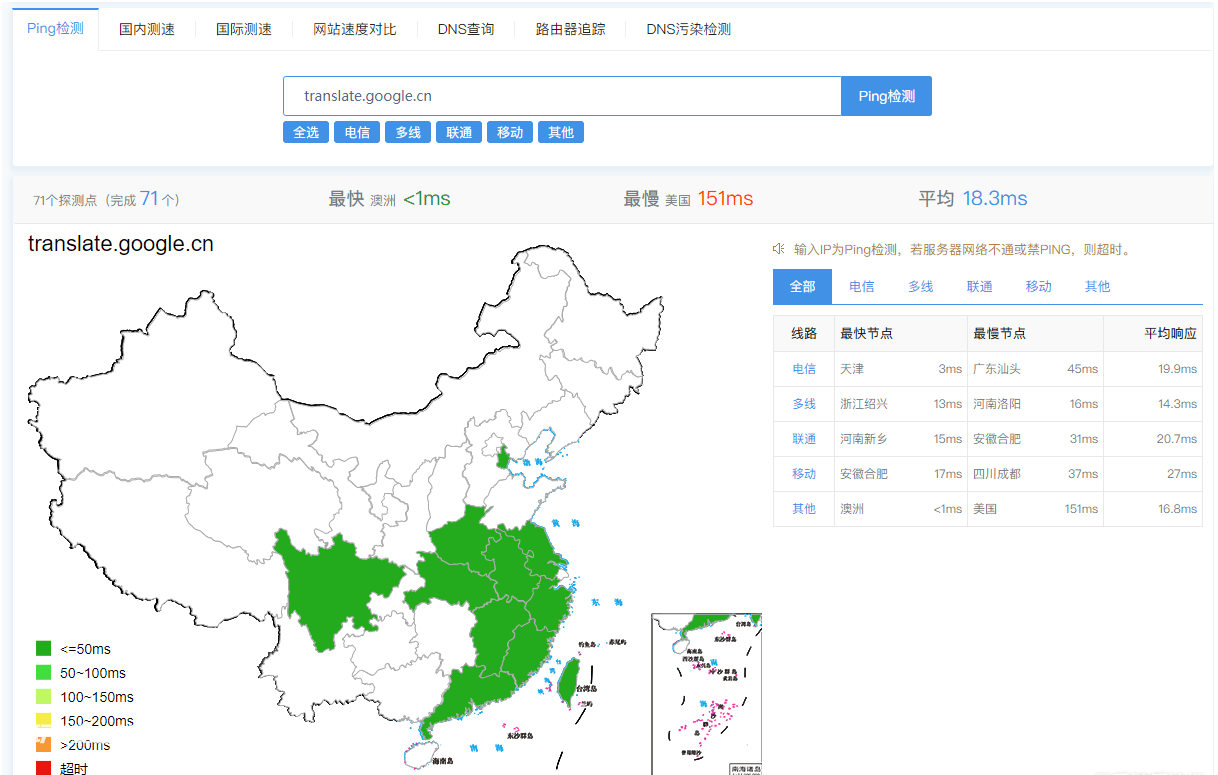
Task: Open 路由器追踪 tab
Action: pyautogui.click(x=571, y=29)
